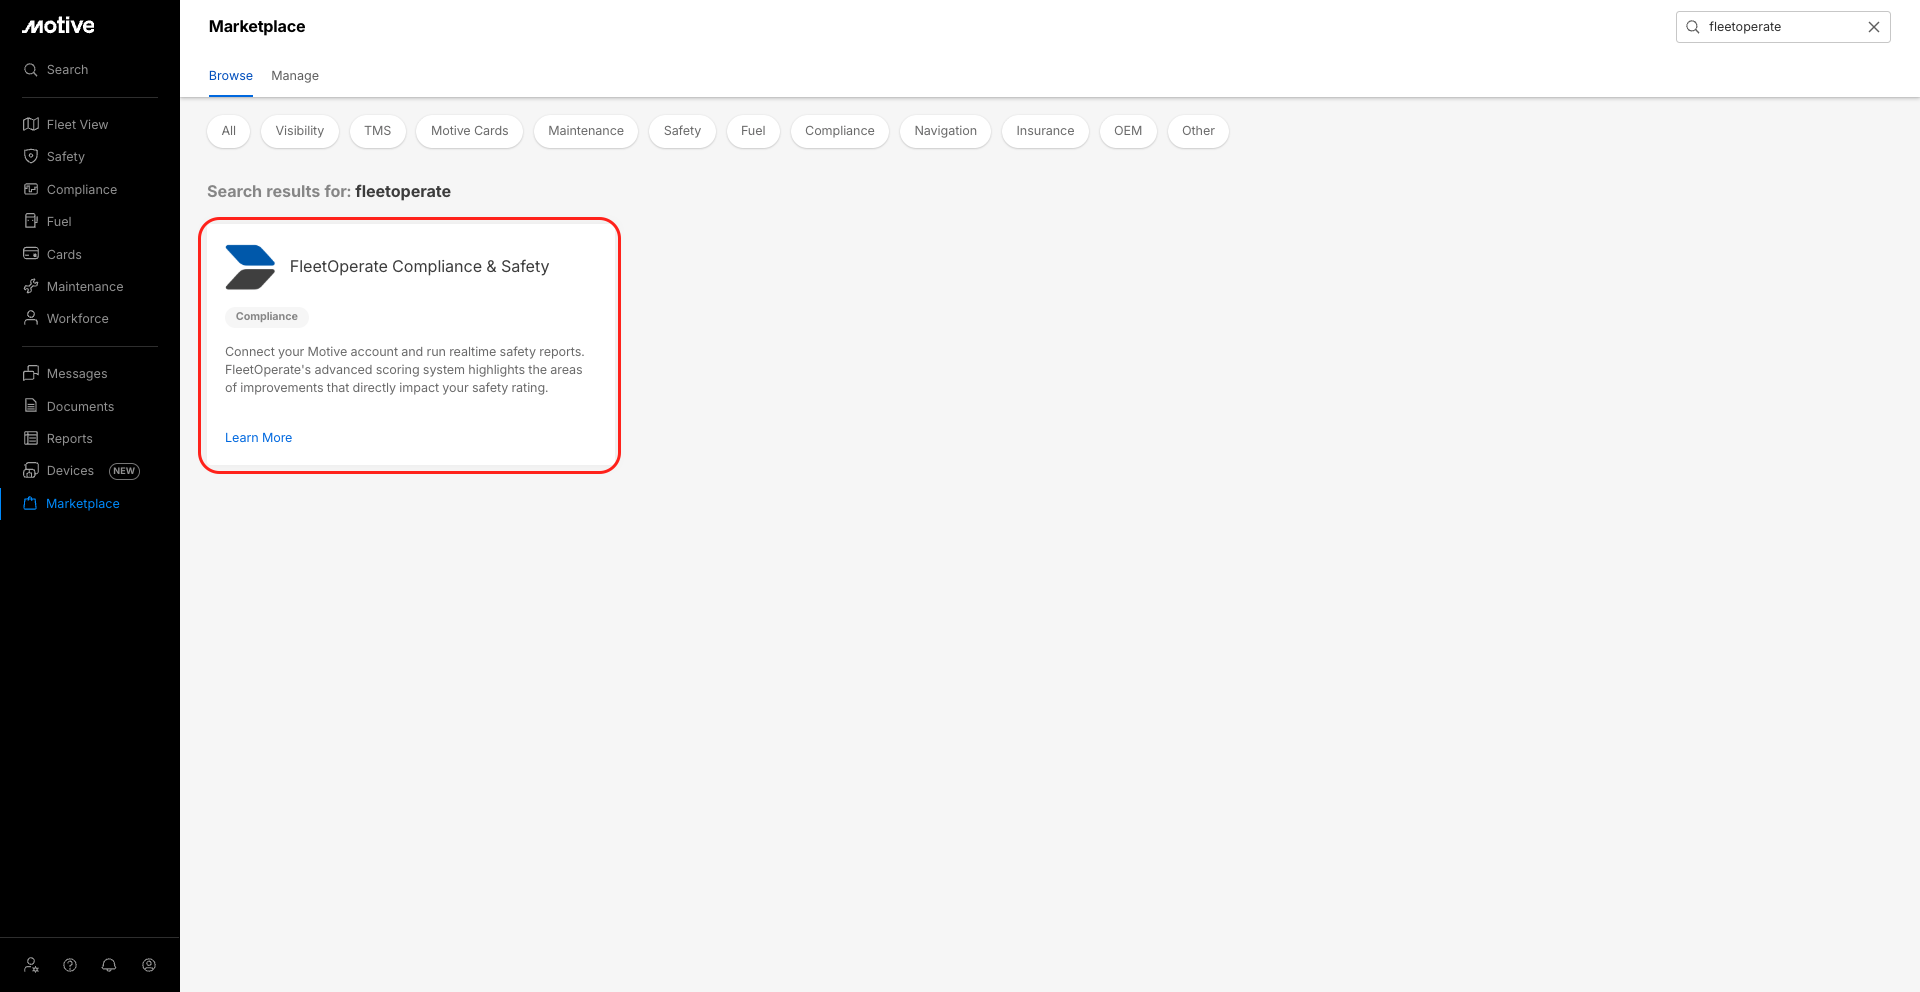Viewport: 1920px width, 992px height.
Task: Click Learn More on FleetOperate card
Action: tap(258, 438)
